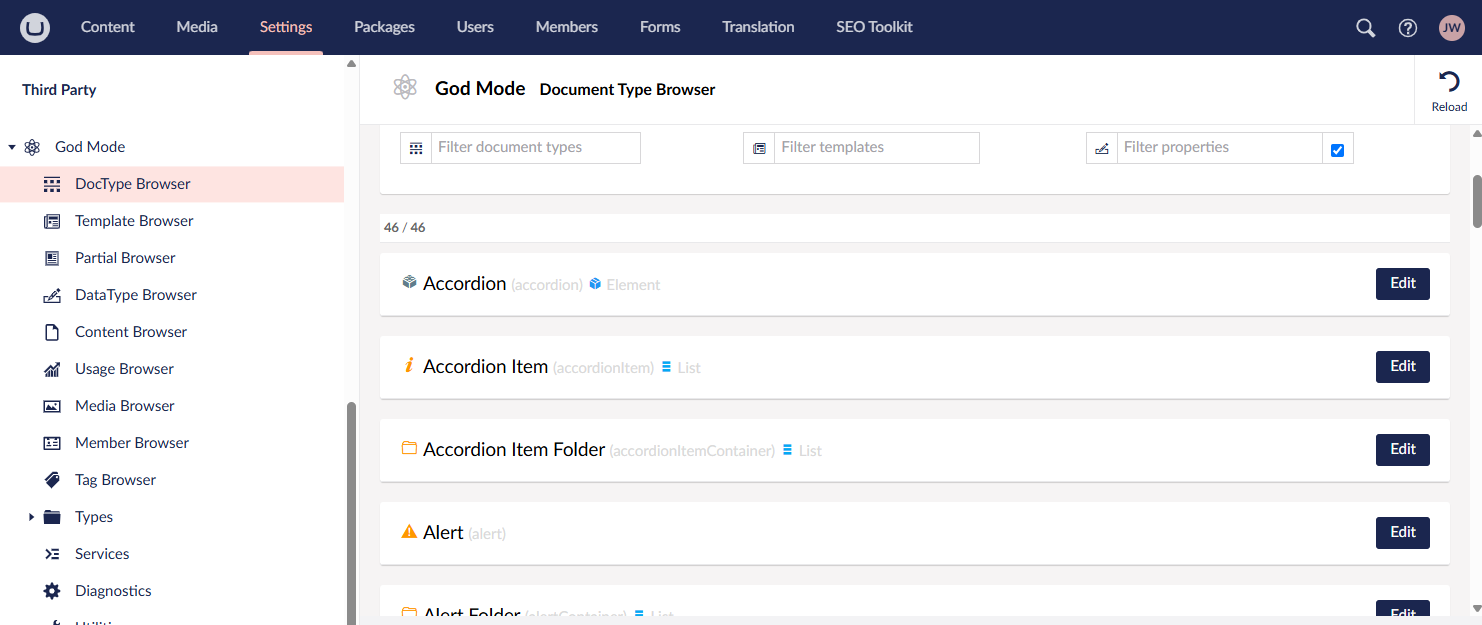Switch to the Content section

pyautogui.click(x=108, y=27)
